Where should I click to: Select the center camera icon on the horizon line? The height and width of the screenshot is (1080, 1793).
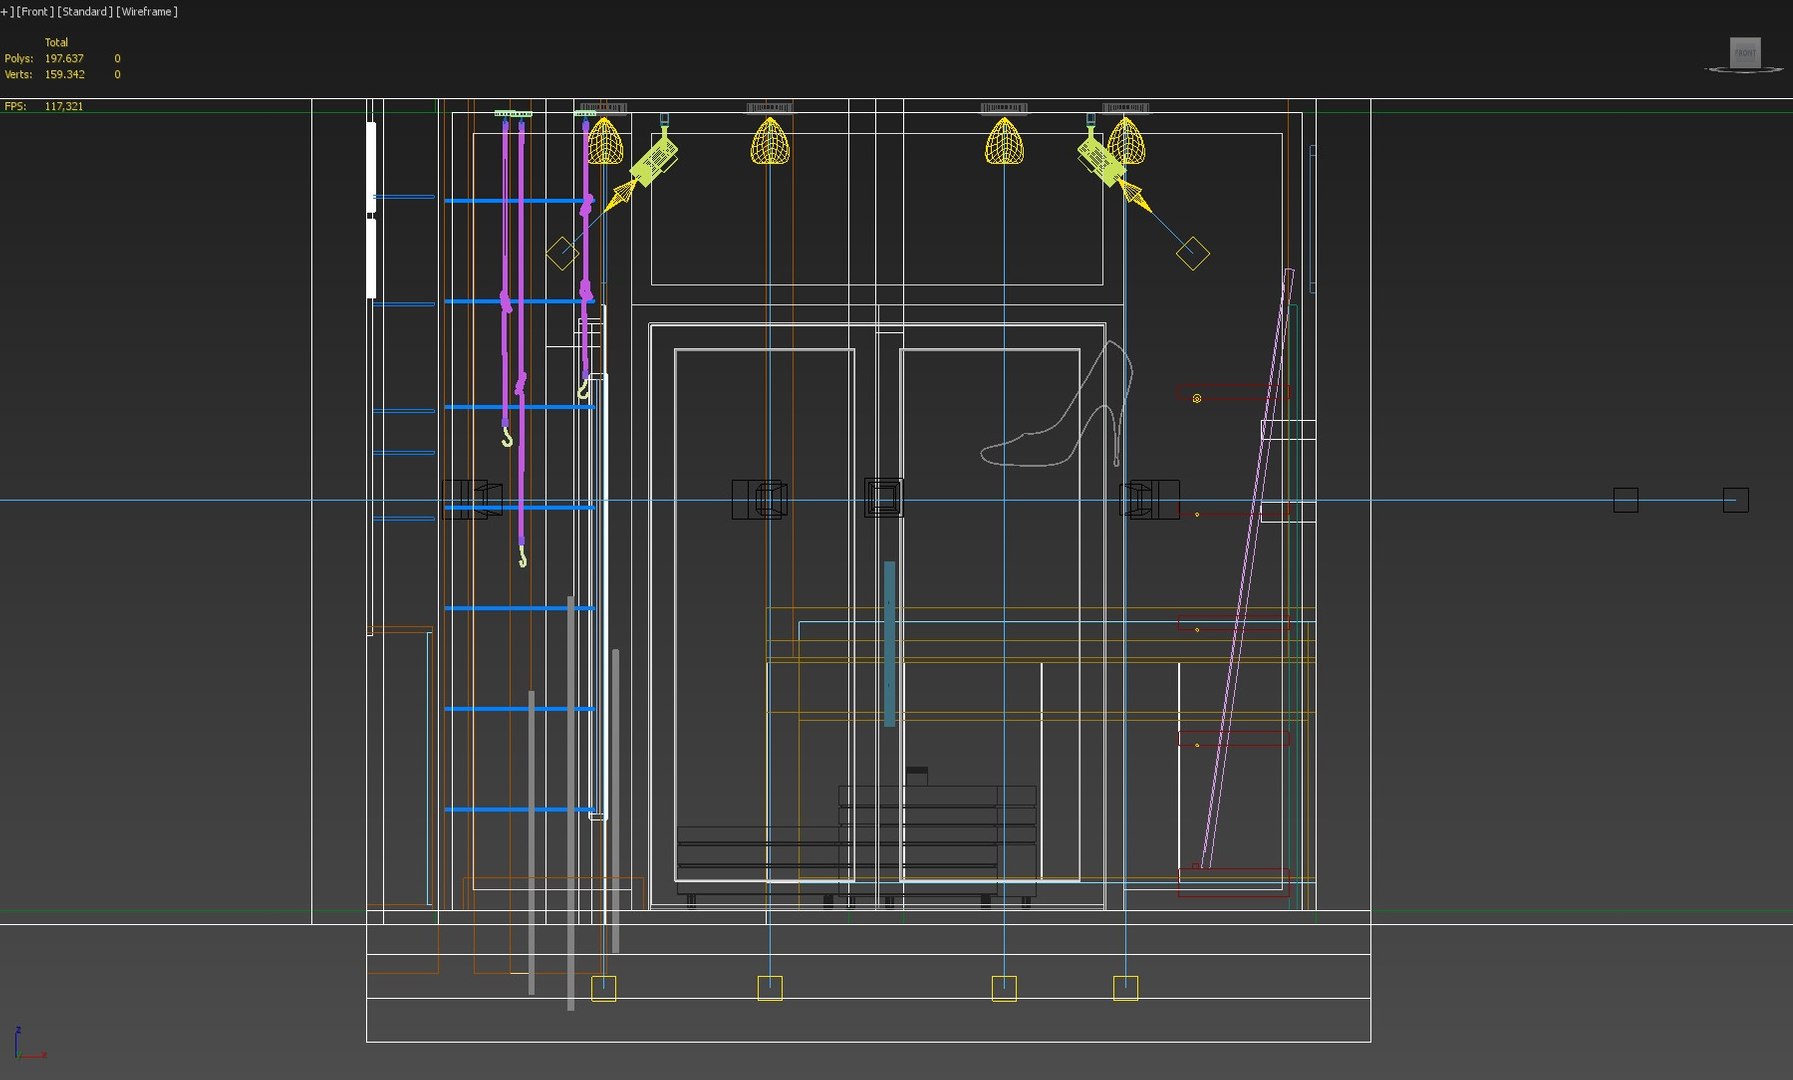click(x=884, y=497)
